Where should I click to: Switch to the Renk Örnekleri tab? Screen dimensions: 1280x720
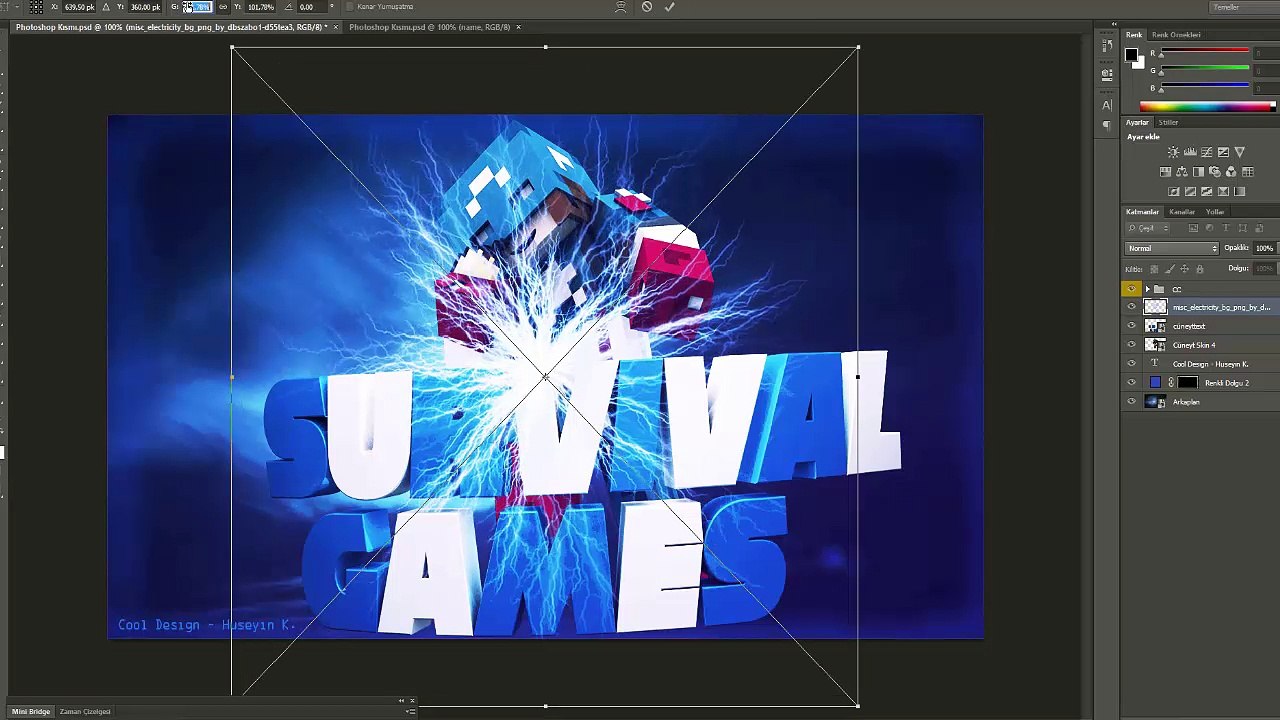(x=1177, y=35)
